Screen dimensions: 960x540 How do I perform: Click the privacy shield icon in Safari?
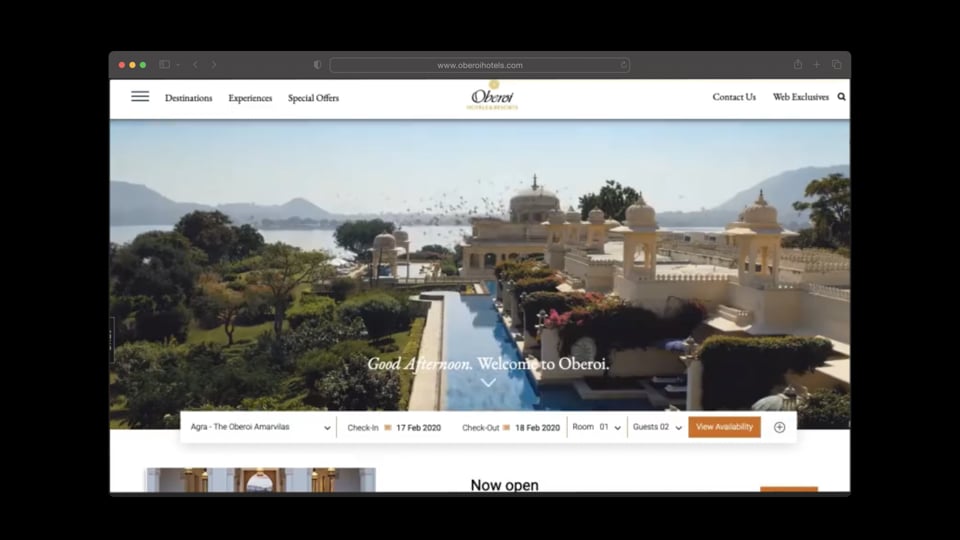pos(317,64)
